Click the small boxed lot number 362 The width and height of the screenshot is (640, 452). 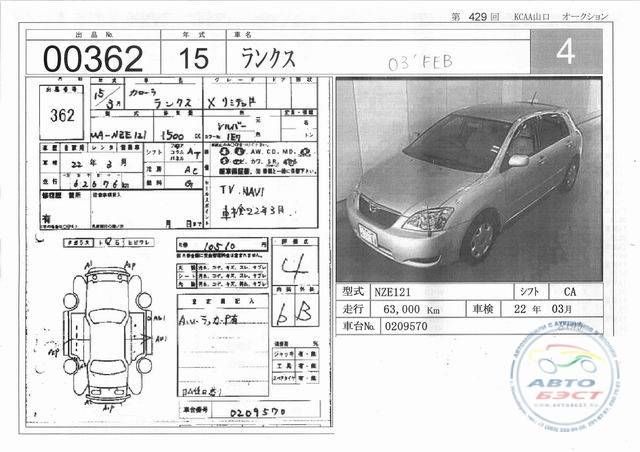(x=62, y=116)
